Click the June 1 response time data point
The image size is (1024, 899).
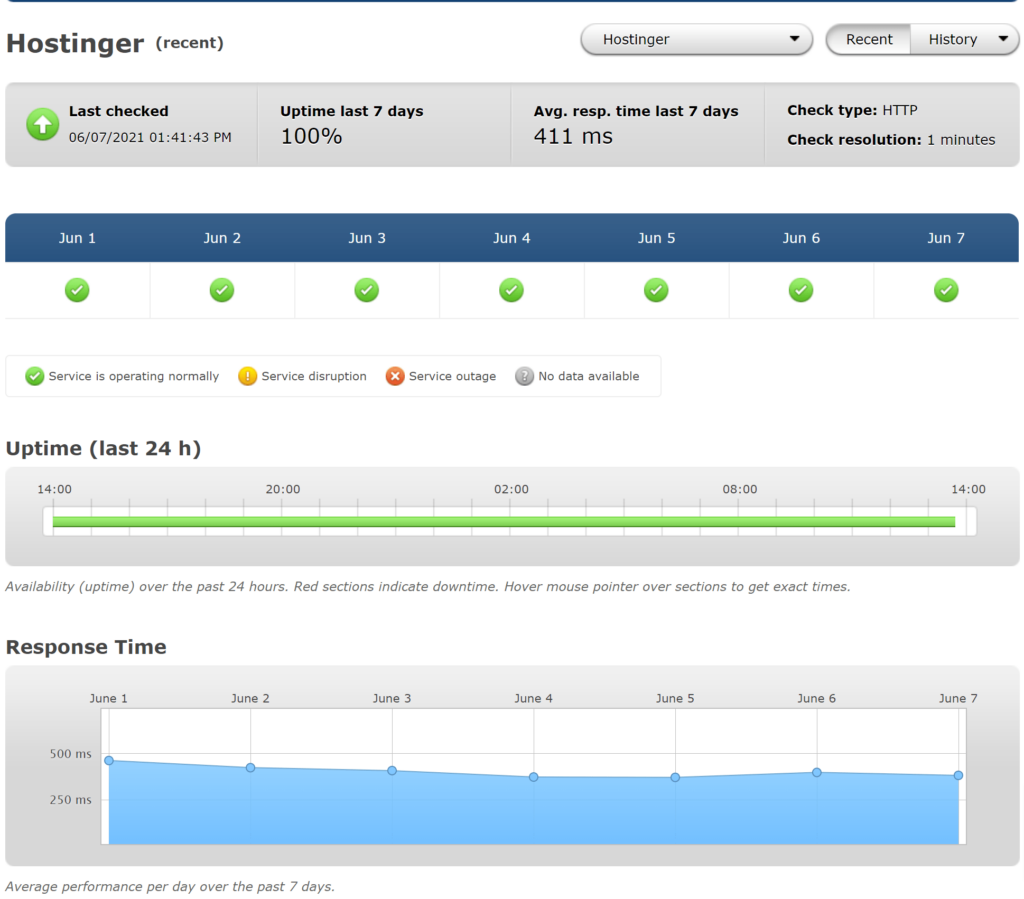(x=109, y=761)
